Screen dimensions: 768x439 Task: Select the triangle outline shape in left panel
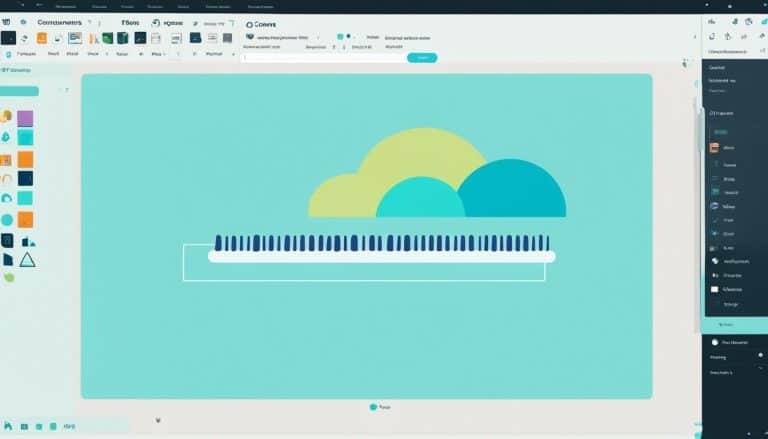click(26, 260)
